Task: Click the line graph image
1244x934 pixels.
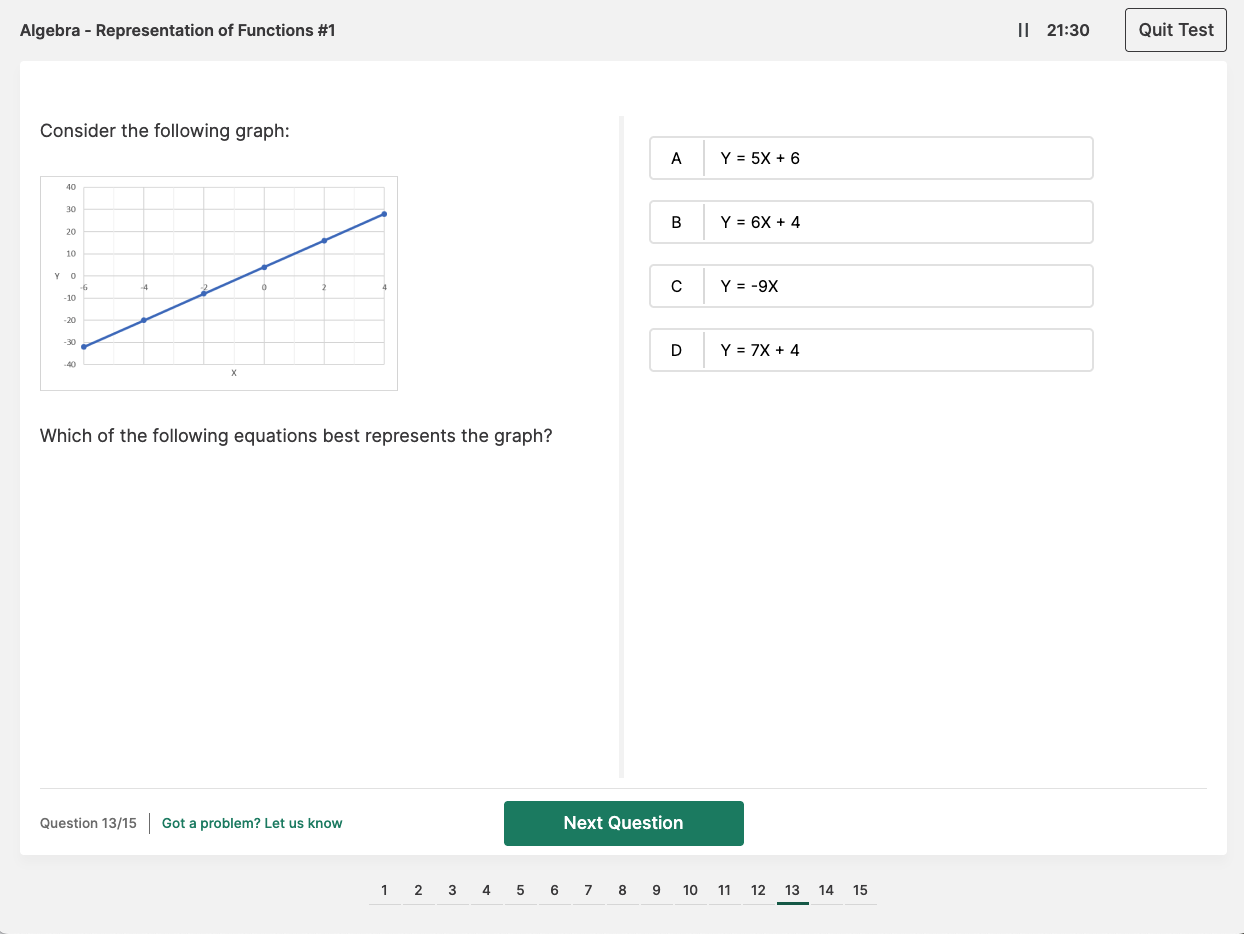Action: click(x=218, y=282)
